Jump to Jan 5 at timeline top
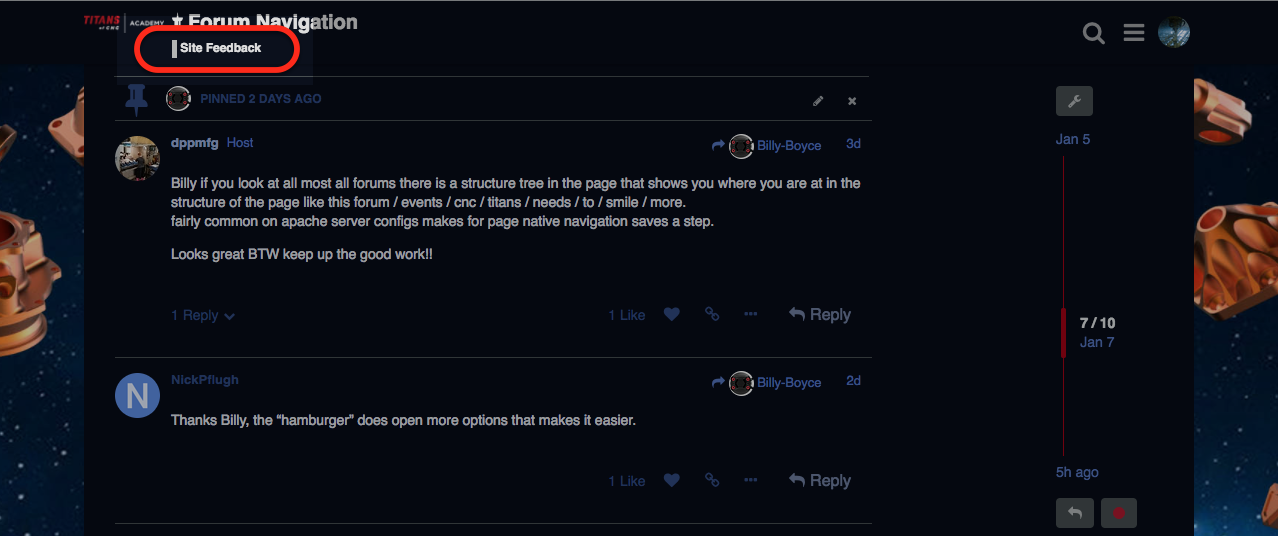 click(1073, 139)
